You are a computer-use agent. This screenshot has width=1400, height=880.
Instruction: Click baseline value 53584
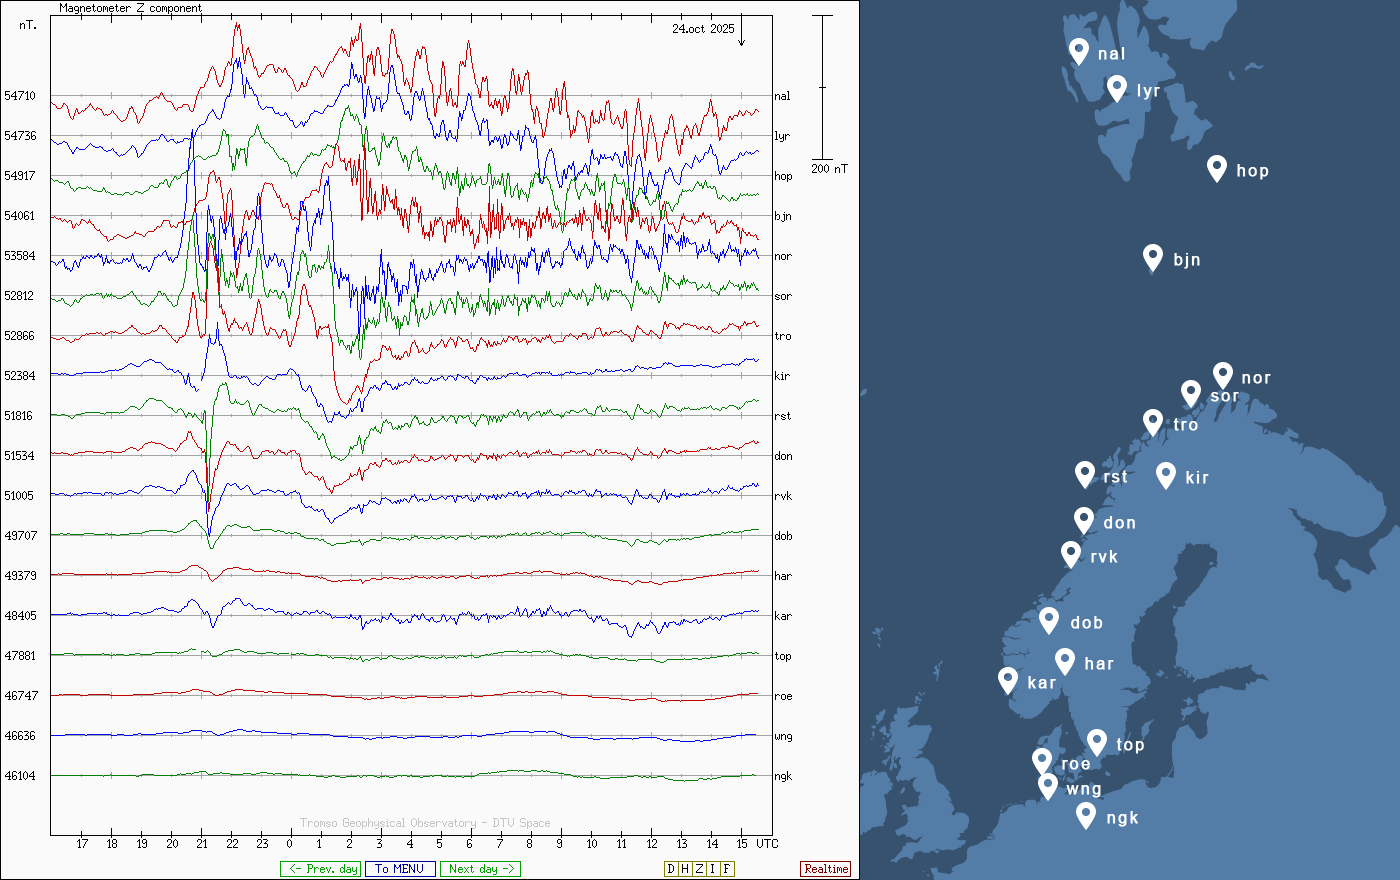pyautogui.click(x=19, y=256)
